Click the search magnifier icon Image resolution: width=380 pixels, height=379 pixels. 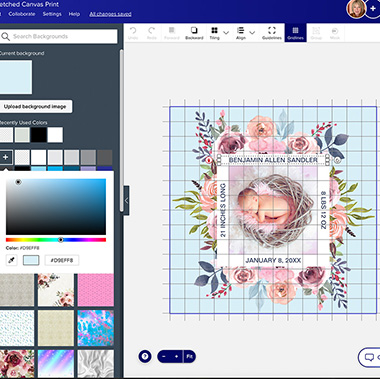pos(5,36)
